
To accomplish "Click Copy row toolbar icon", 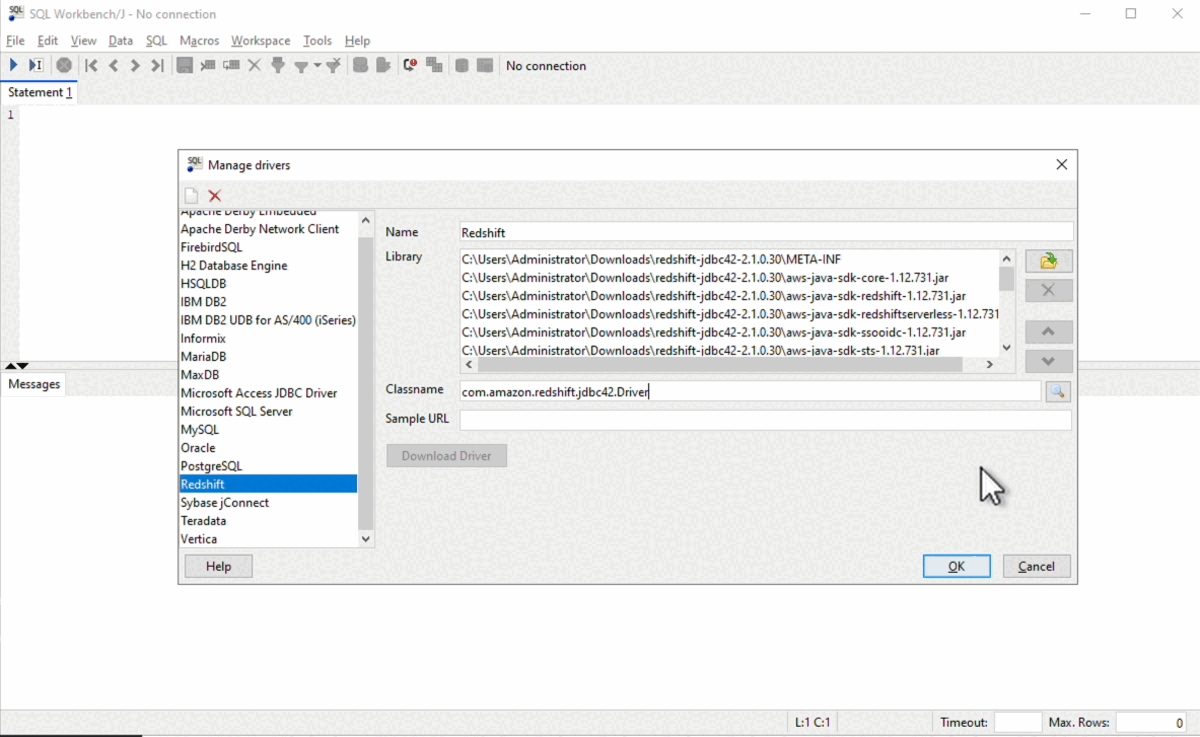I will click(x=231, y=65).
